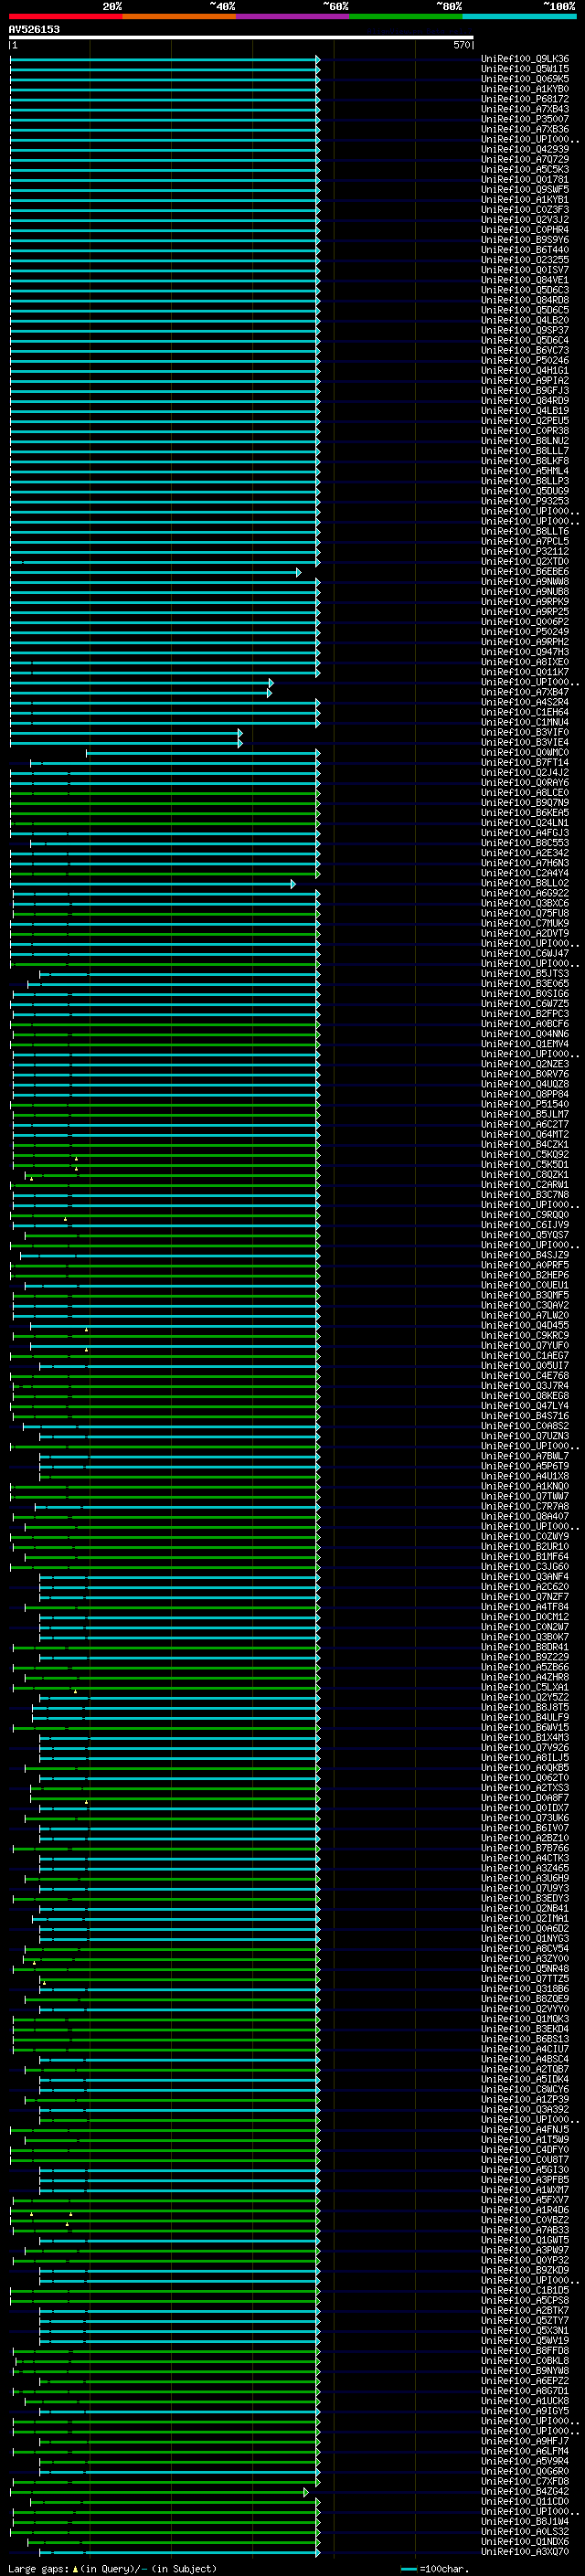
Task: Select the hit UniRef100_C0Z3F3
Action: [x=525, y=210]
